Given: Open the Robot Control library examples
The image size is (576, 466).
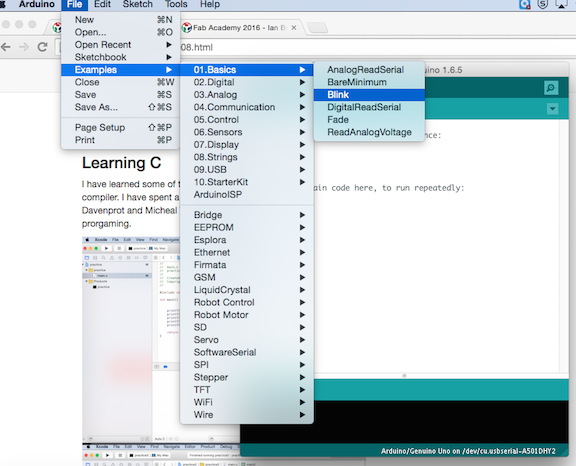Looking at the screenshot, I should pyautogui.click(x=247, y=302).
